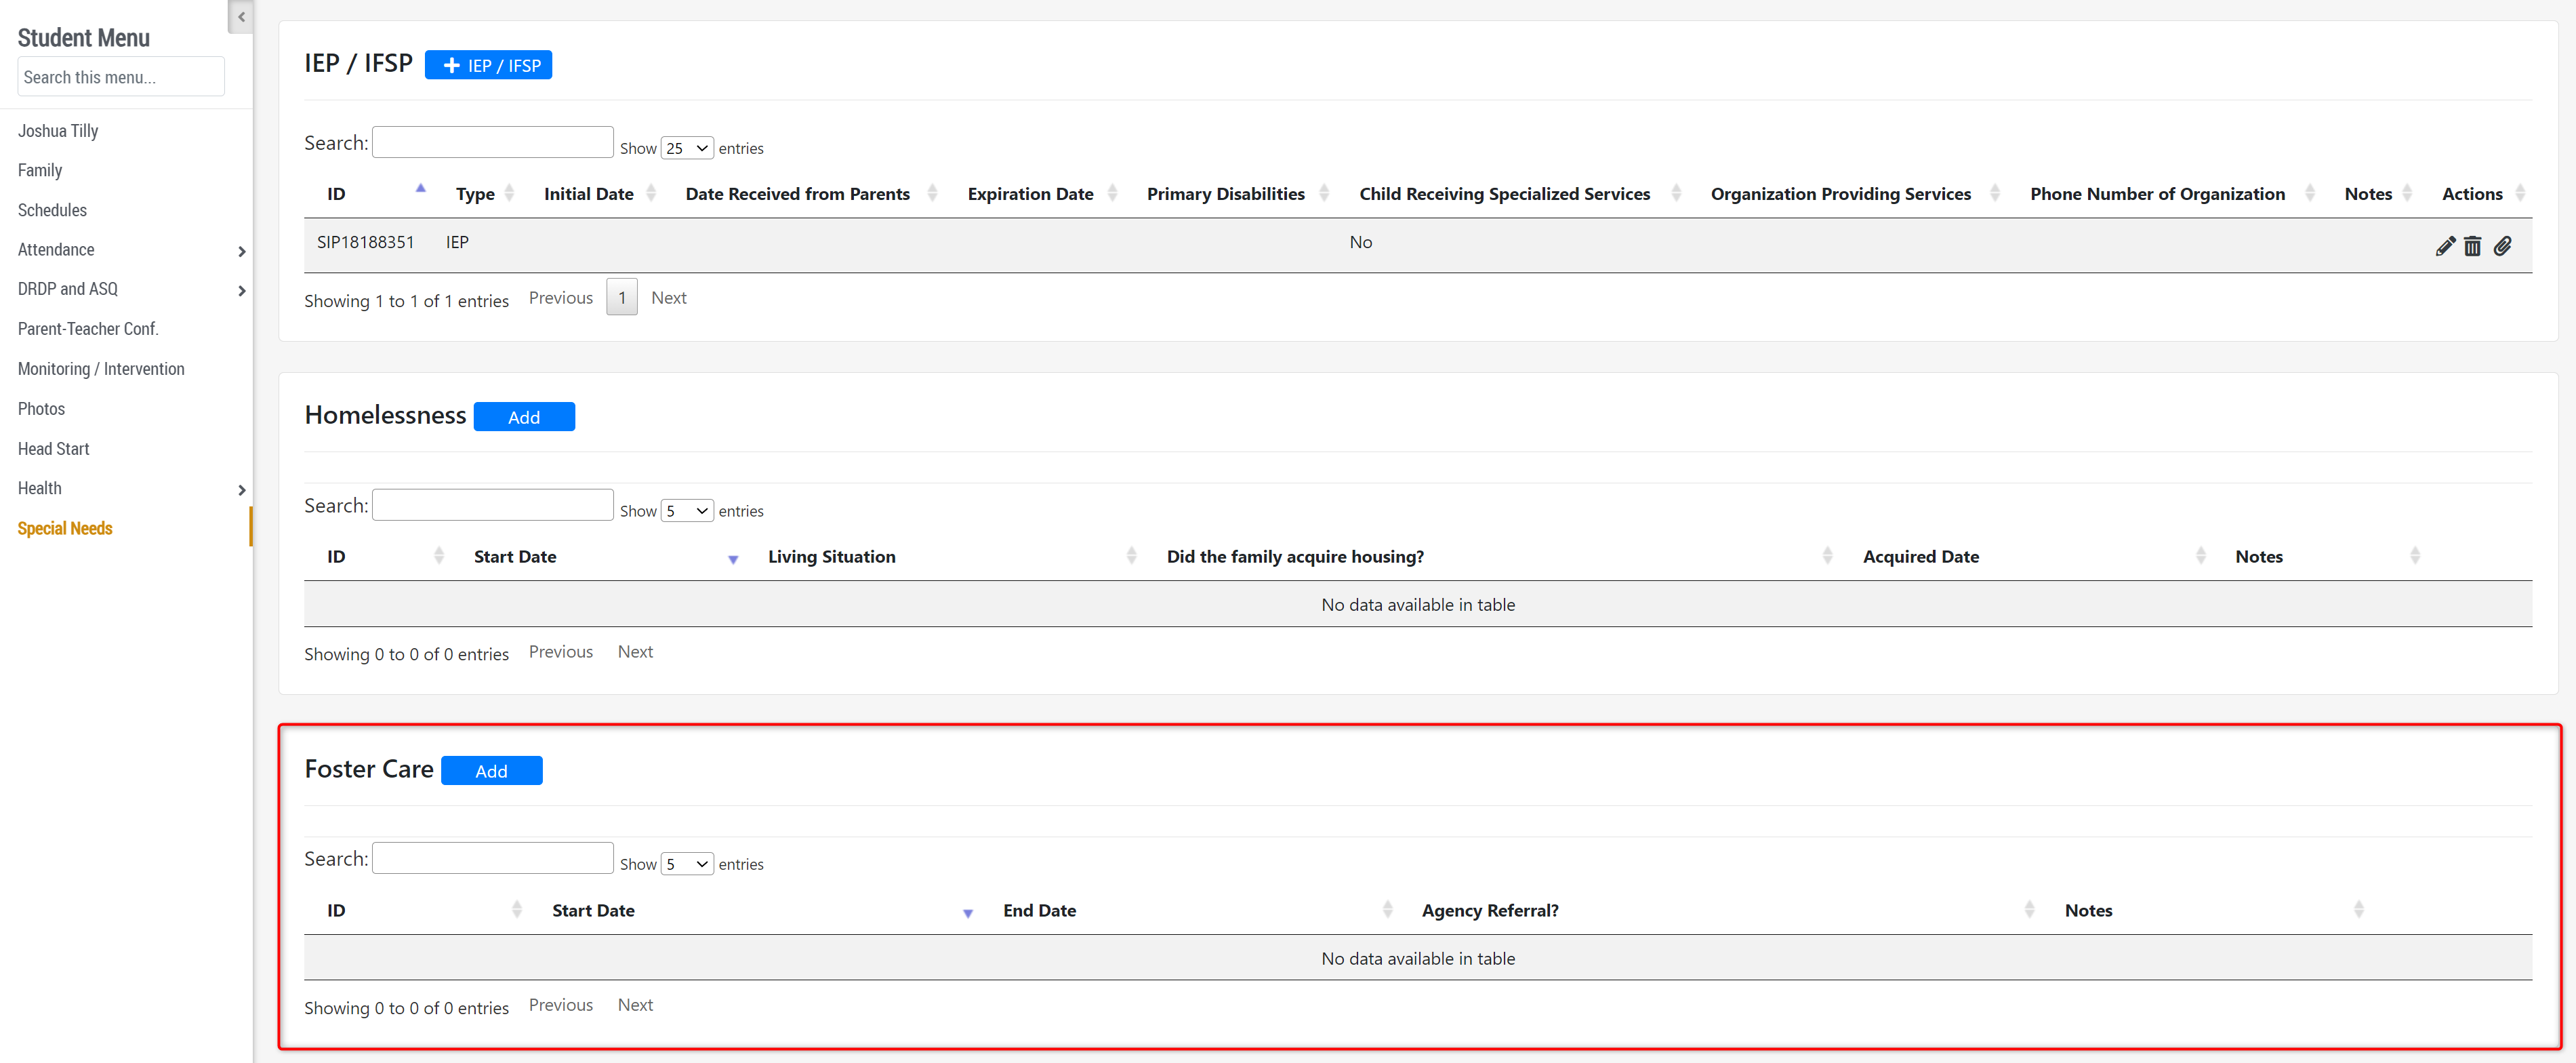This screenshot has height=1063, width=2576.
Task: Click the pencil edit icon for SIP18188351
Action: [x=2445, y=246]
